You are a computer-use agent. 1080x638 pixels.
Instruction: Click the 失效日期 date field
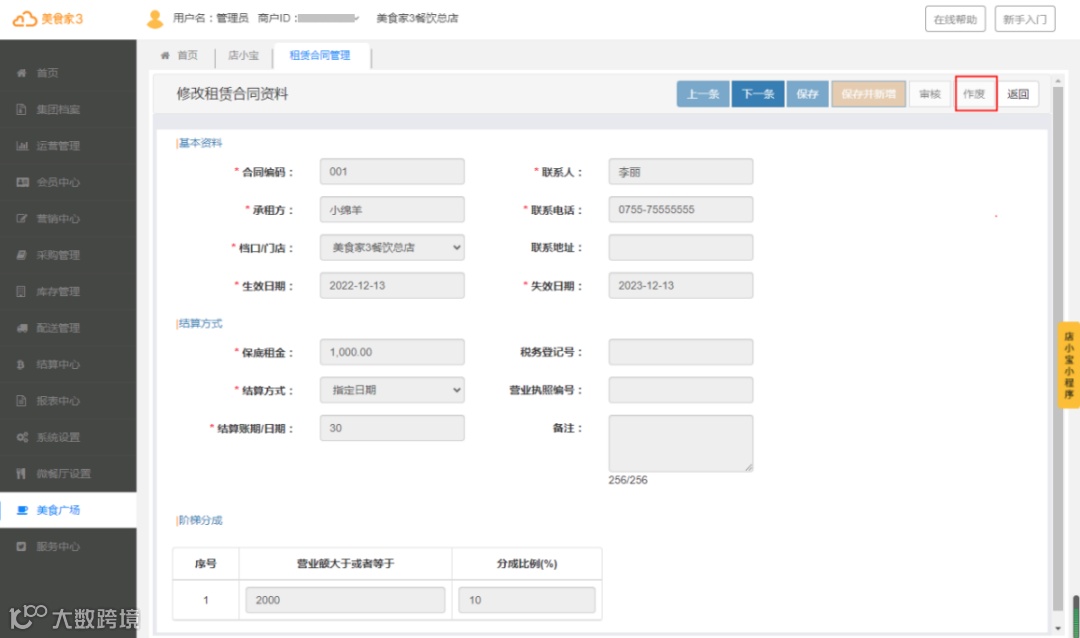(681, 285)
